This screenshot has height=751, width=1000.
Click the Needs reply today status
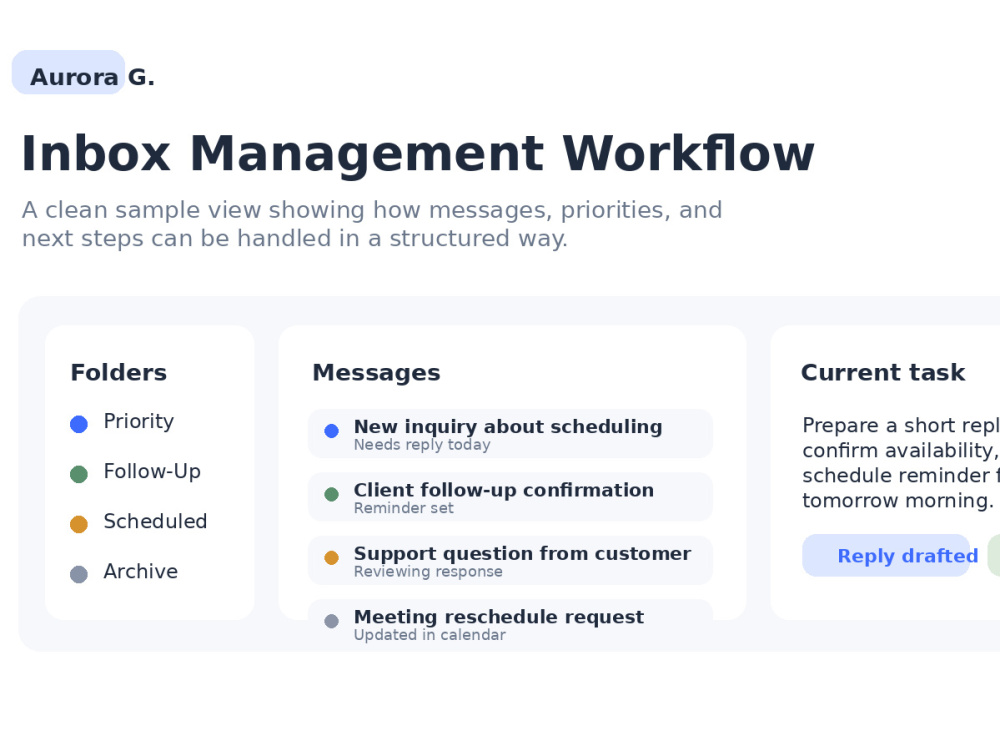pyautogui.click(x=422, y=445)
